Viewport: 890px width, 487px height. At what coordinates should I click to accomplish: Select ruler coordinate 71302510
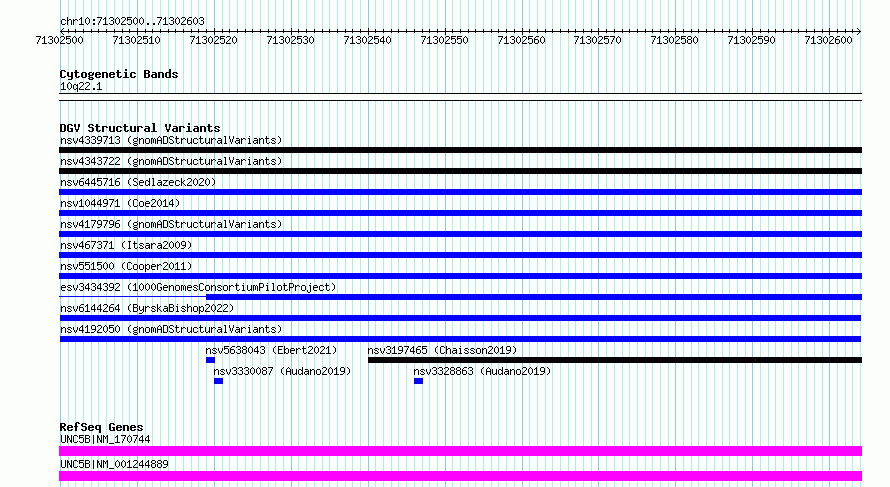tap(136, 40)
